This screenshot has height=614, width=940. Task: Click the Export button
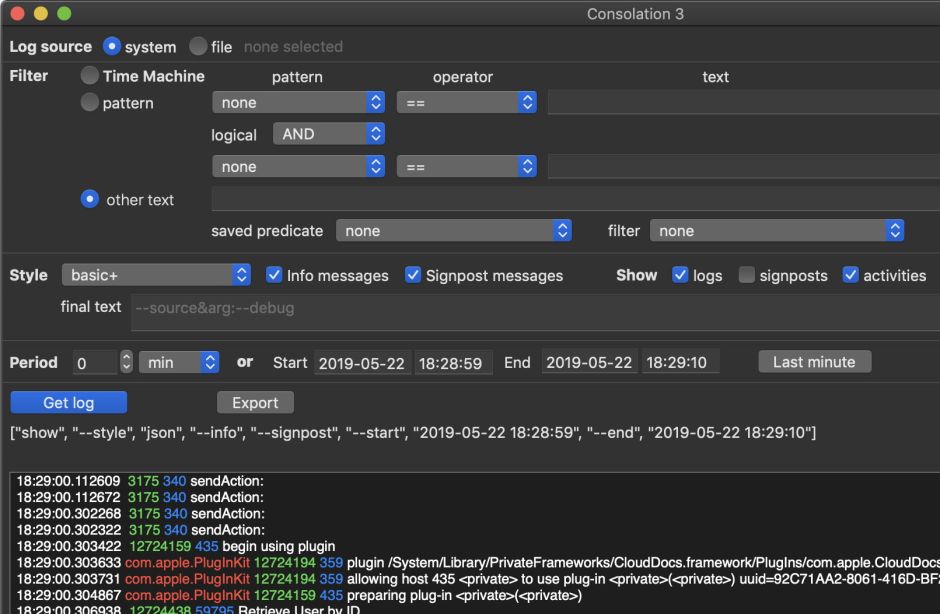pos(255,403)
